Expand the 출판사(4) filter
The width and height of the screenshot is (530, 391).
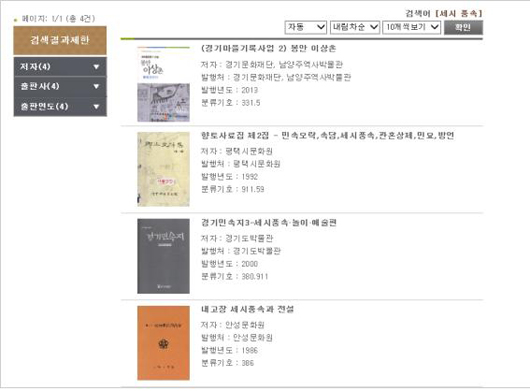60,87
